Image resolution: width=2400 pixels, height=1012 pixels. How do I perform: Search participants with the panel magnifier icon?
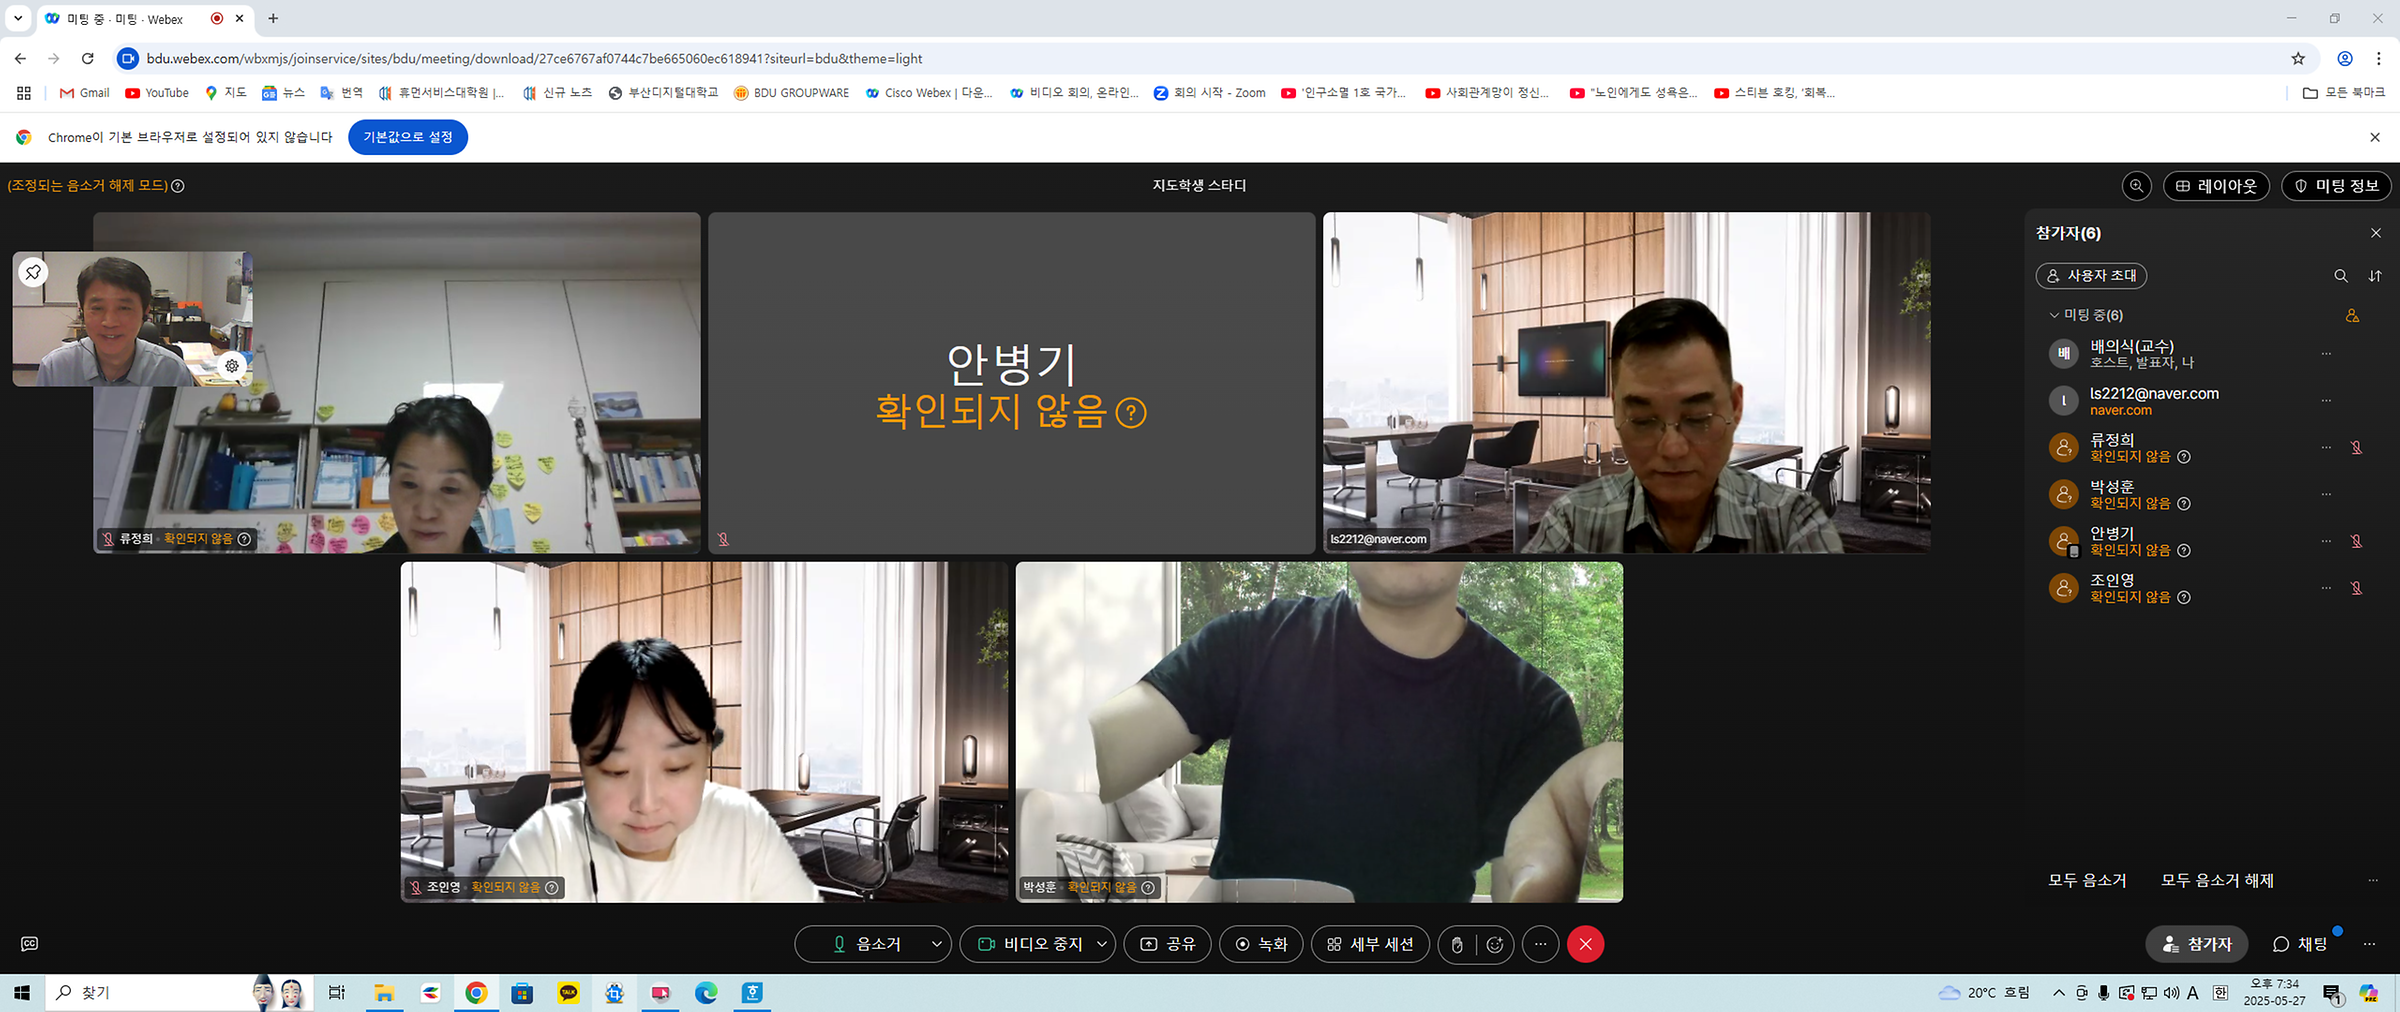click(x=2341, y=276)
